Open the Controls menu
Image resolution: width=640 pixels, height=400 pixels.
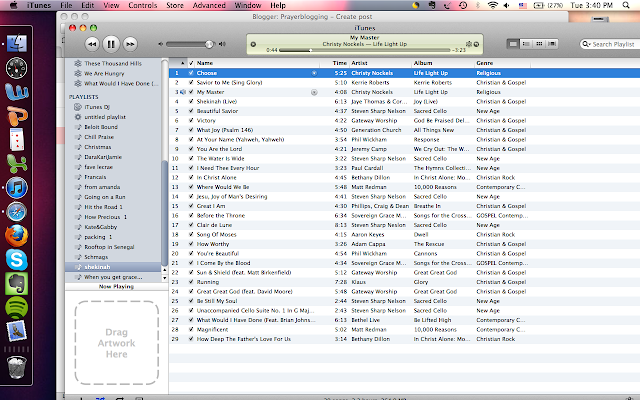142,5
